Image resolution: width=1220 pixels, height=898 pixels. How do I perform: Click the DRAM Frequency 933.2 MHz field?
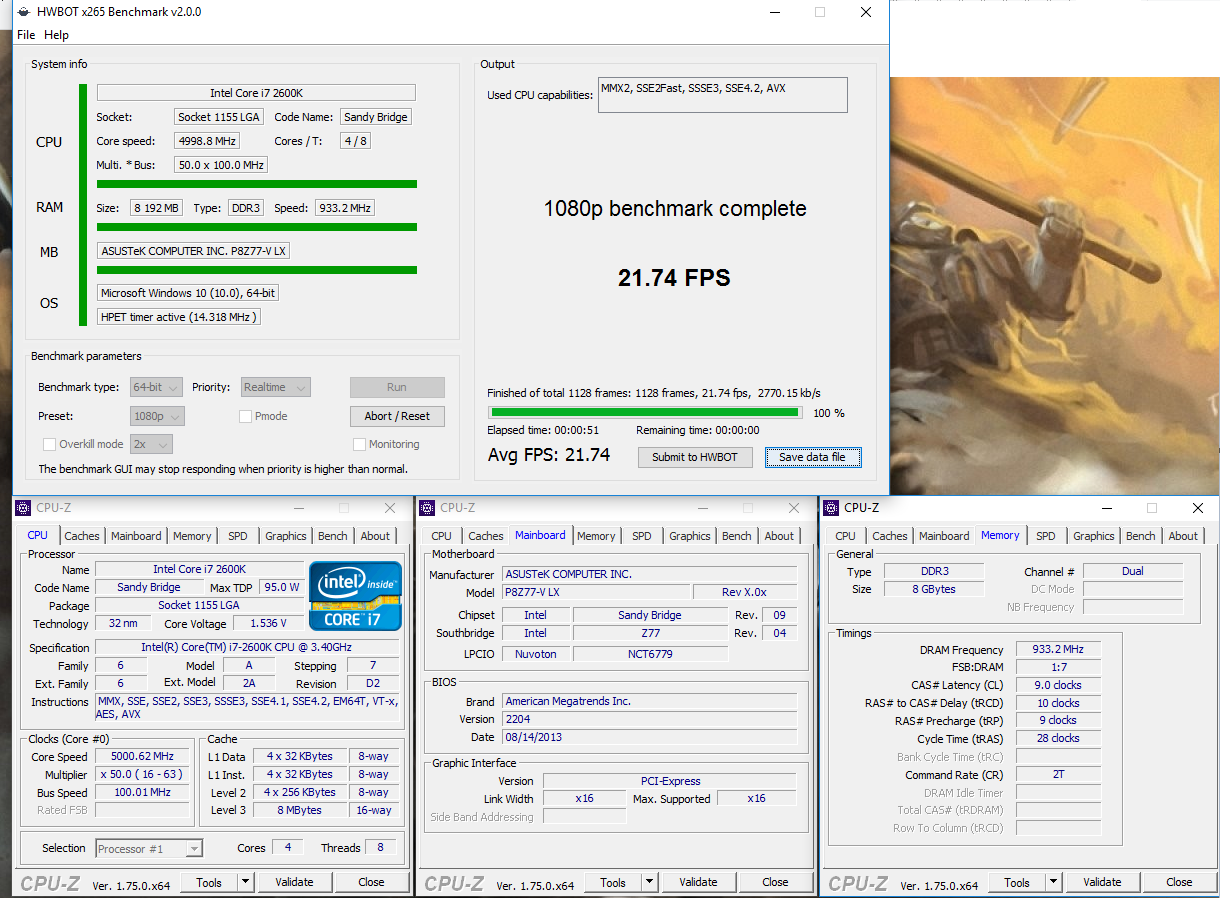point(1058,650)
